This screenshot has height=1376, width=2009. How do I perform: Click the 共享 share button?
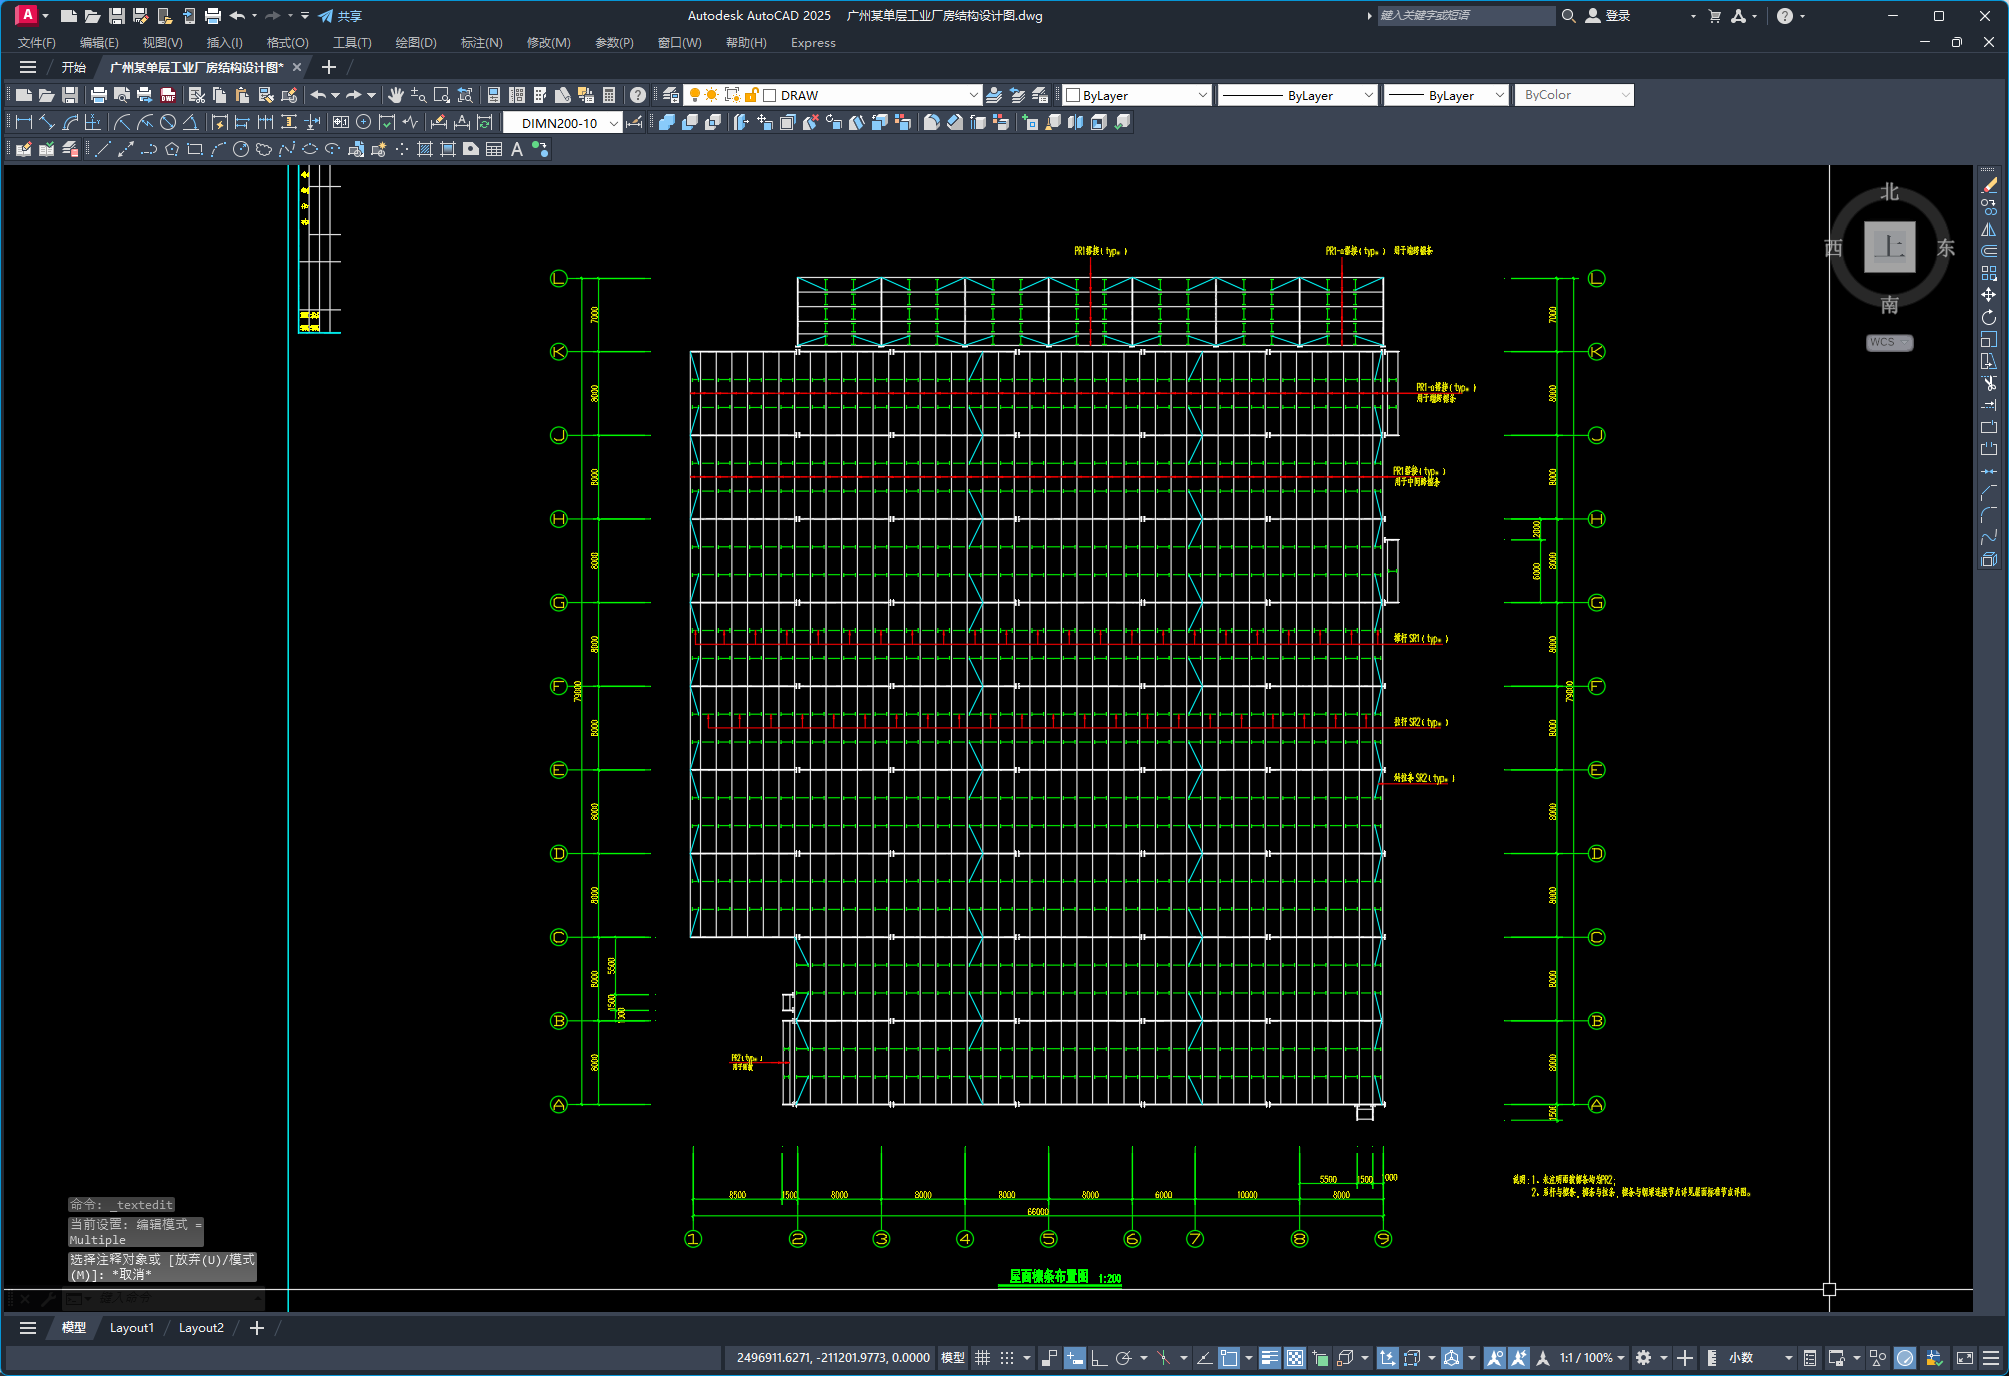point(341,16)
